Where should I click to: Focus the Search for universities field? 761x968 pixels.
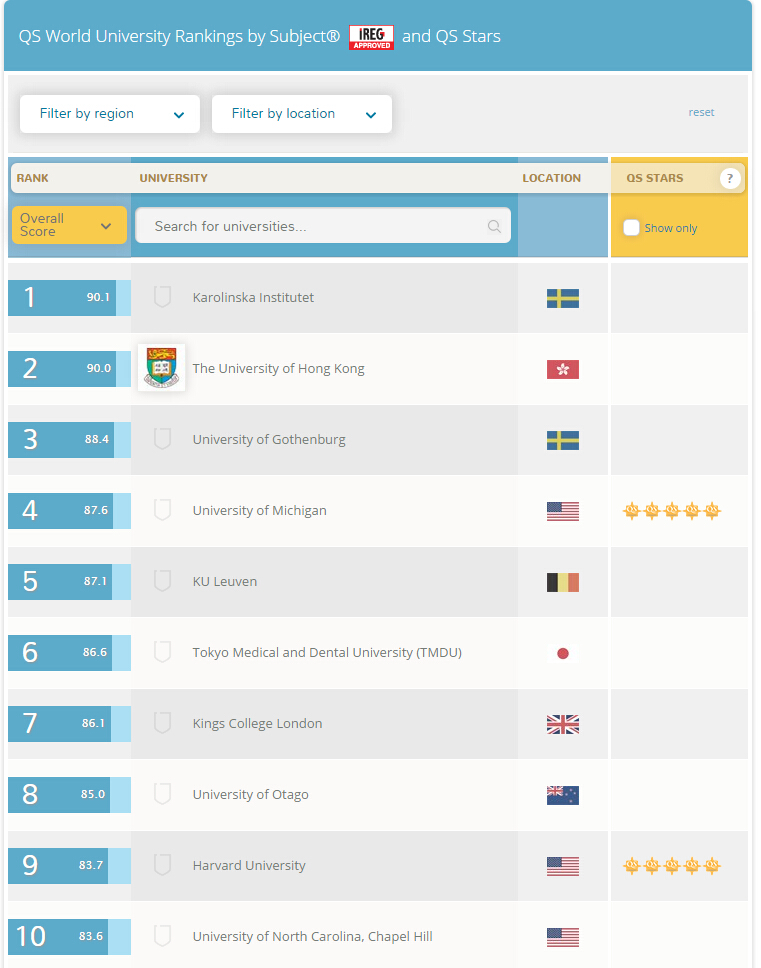[315, 227]
